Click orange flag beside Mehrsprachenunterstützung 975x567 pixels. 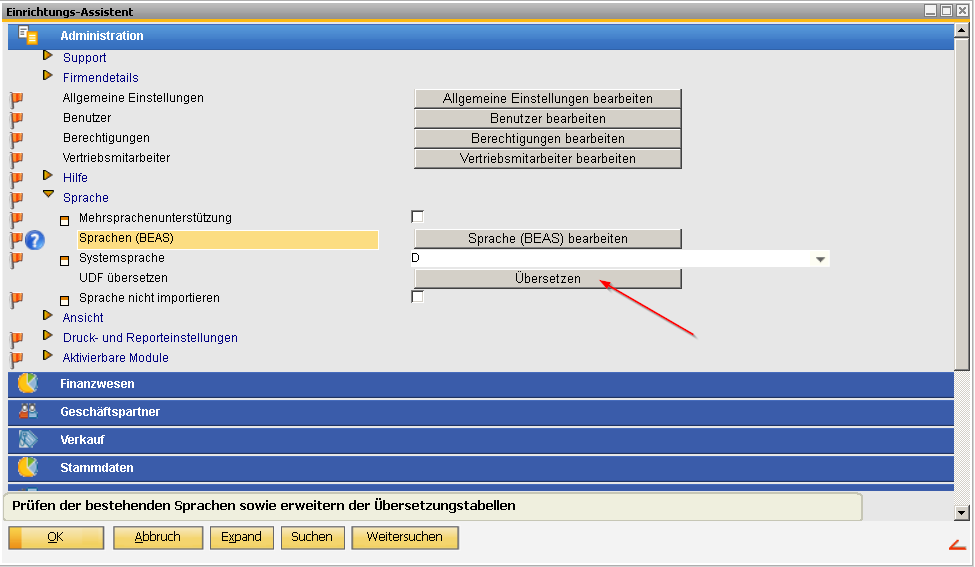[17, 219]
